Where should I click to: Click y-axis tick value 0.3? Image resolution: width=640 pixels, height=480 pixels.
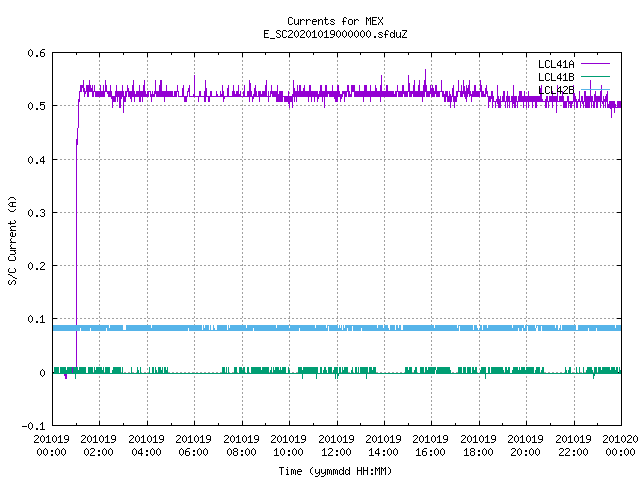(x=36, y=213)
